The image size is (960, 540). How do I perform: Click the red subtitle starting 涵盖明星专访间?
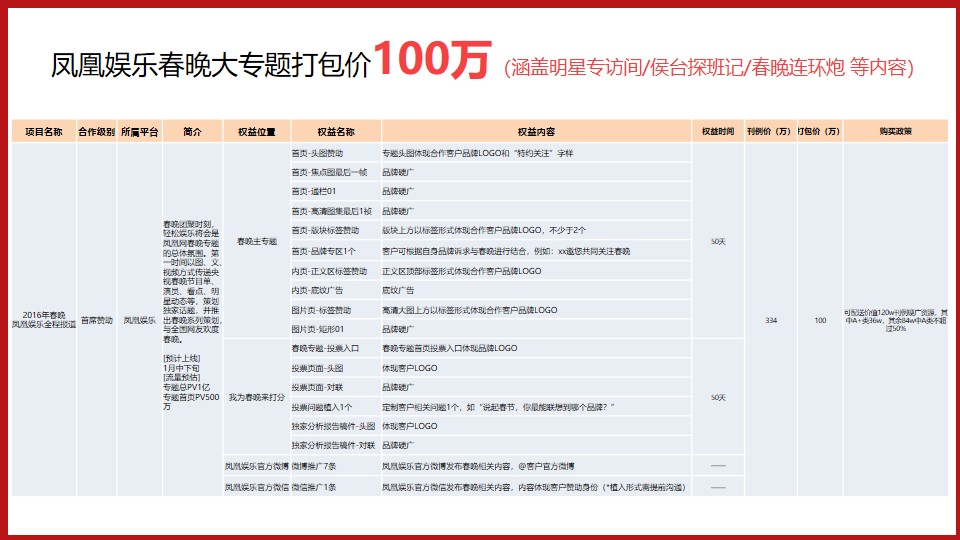pos(709,67)
